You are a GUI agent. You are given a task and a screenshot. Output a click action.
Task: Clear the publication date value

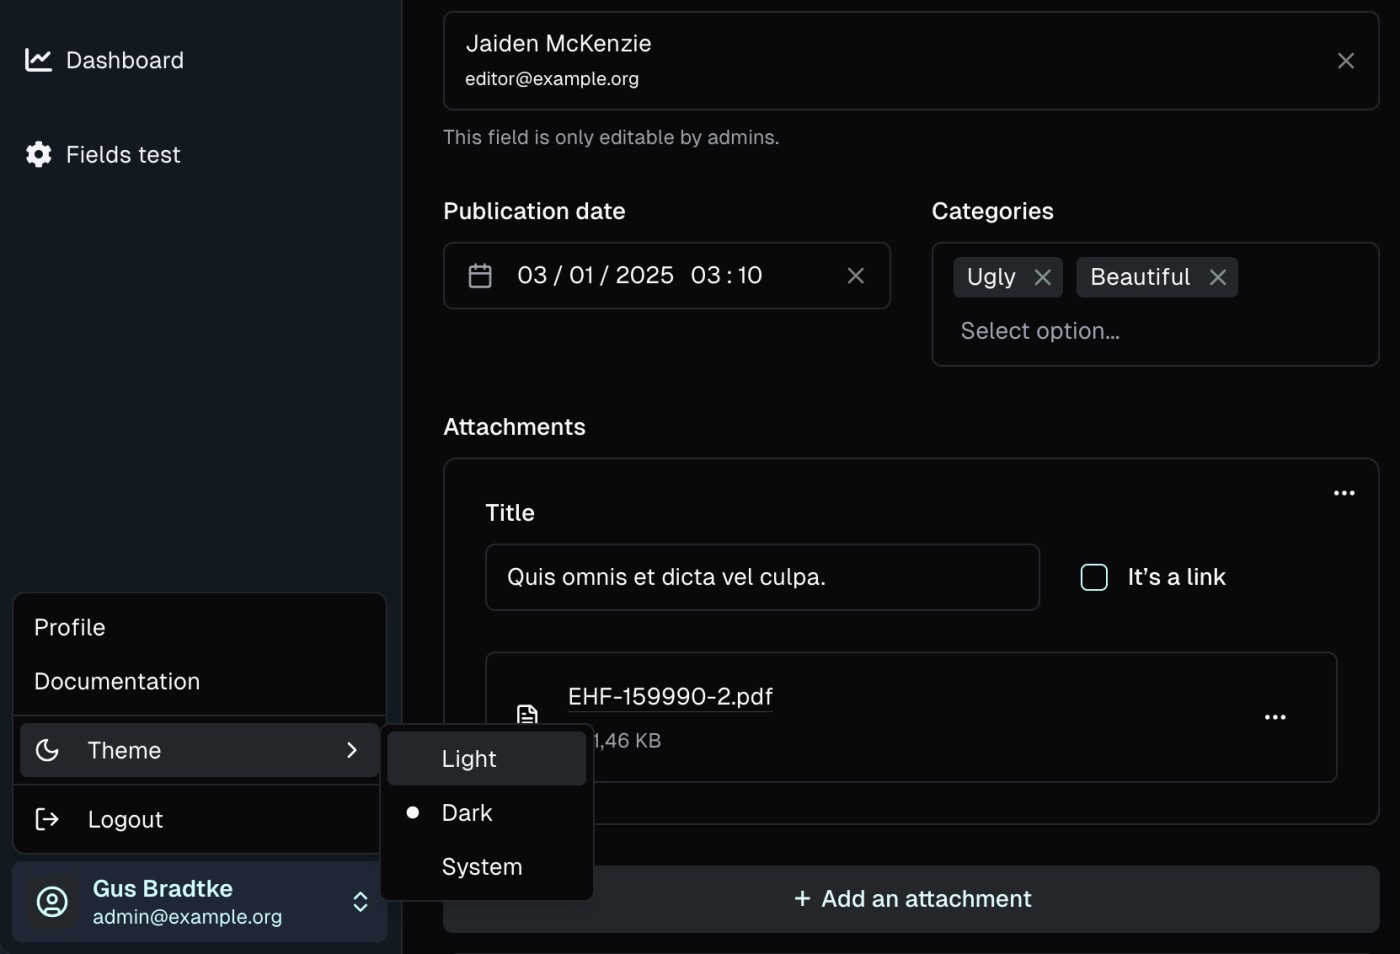(x=855, y=276)
